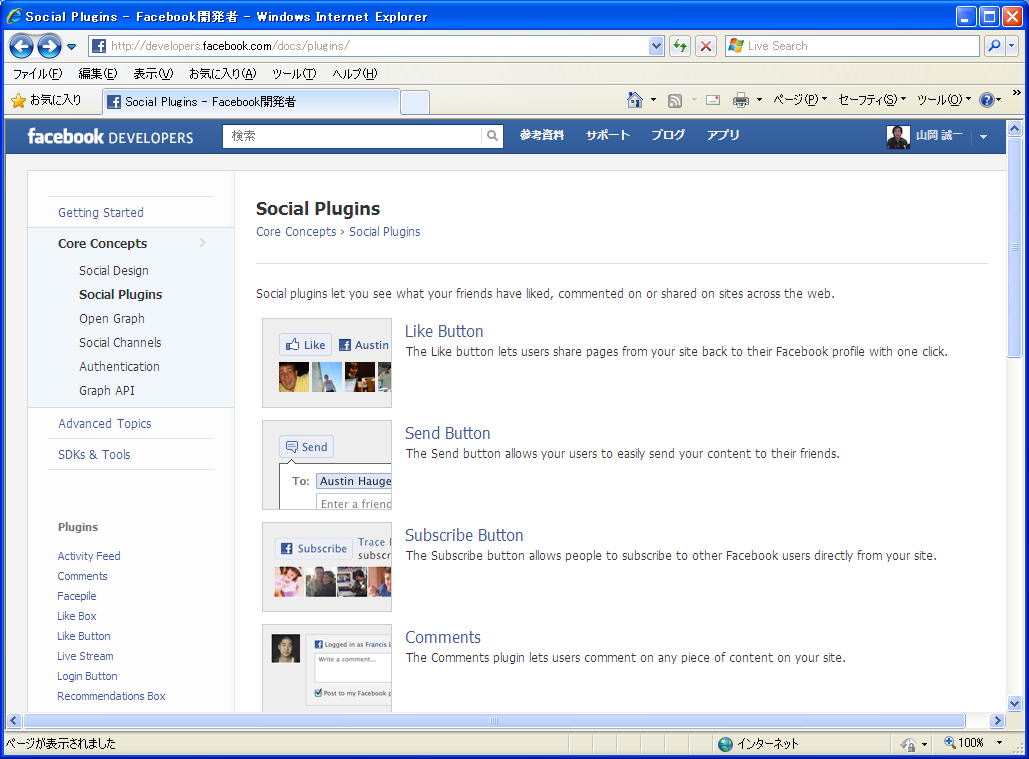Click the browser Back arrow button
The width and height of the screenshot is (1029, 759).
click(x=21, y=46)
